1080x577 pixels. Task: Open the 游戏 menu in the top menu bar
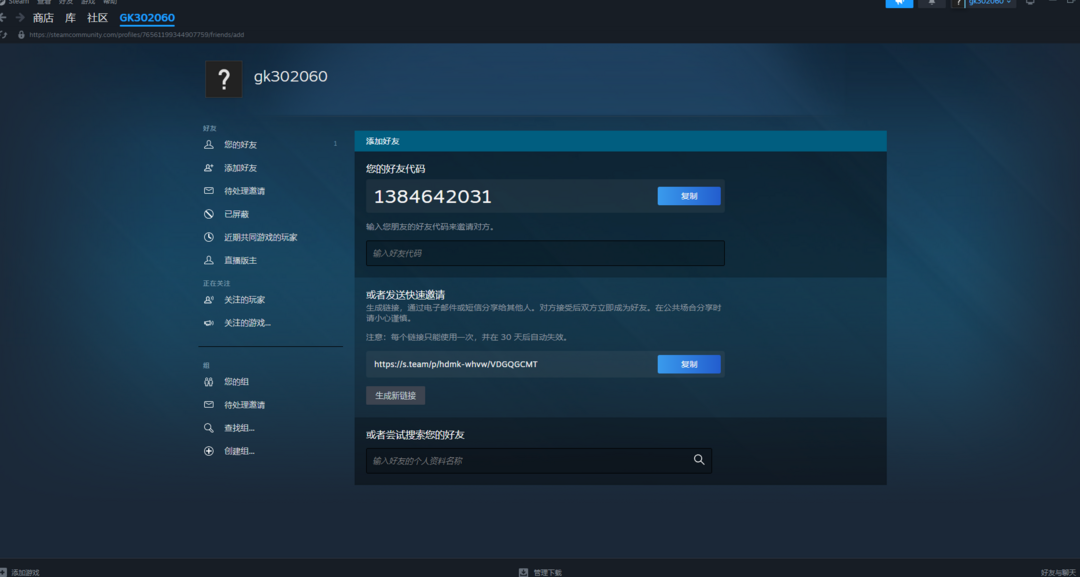88,2
